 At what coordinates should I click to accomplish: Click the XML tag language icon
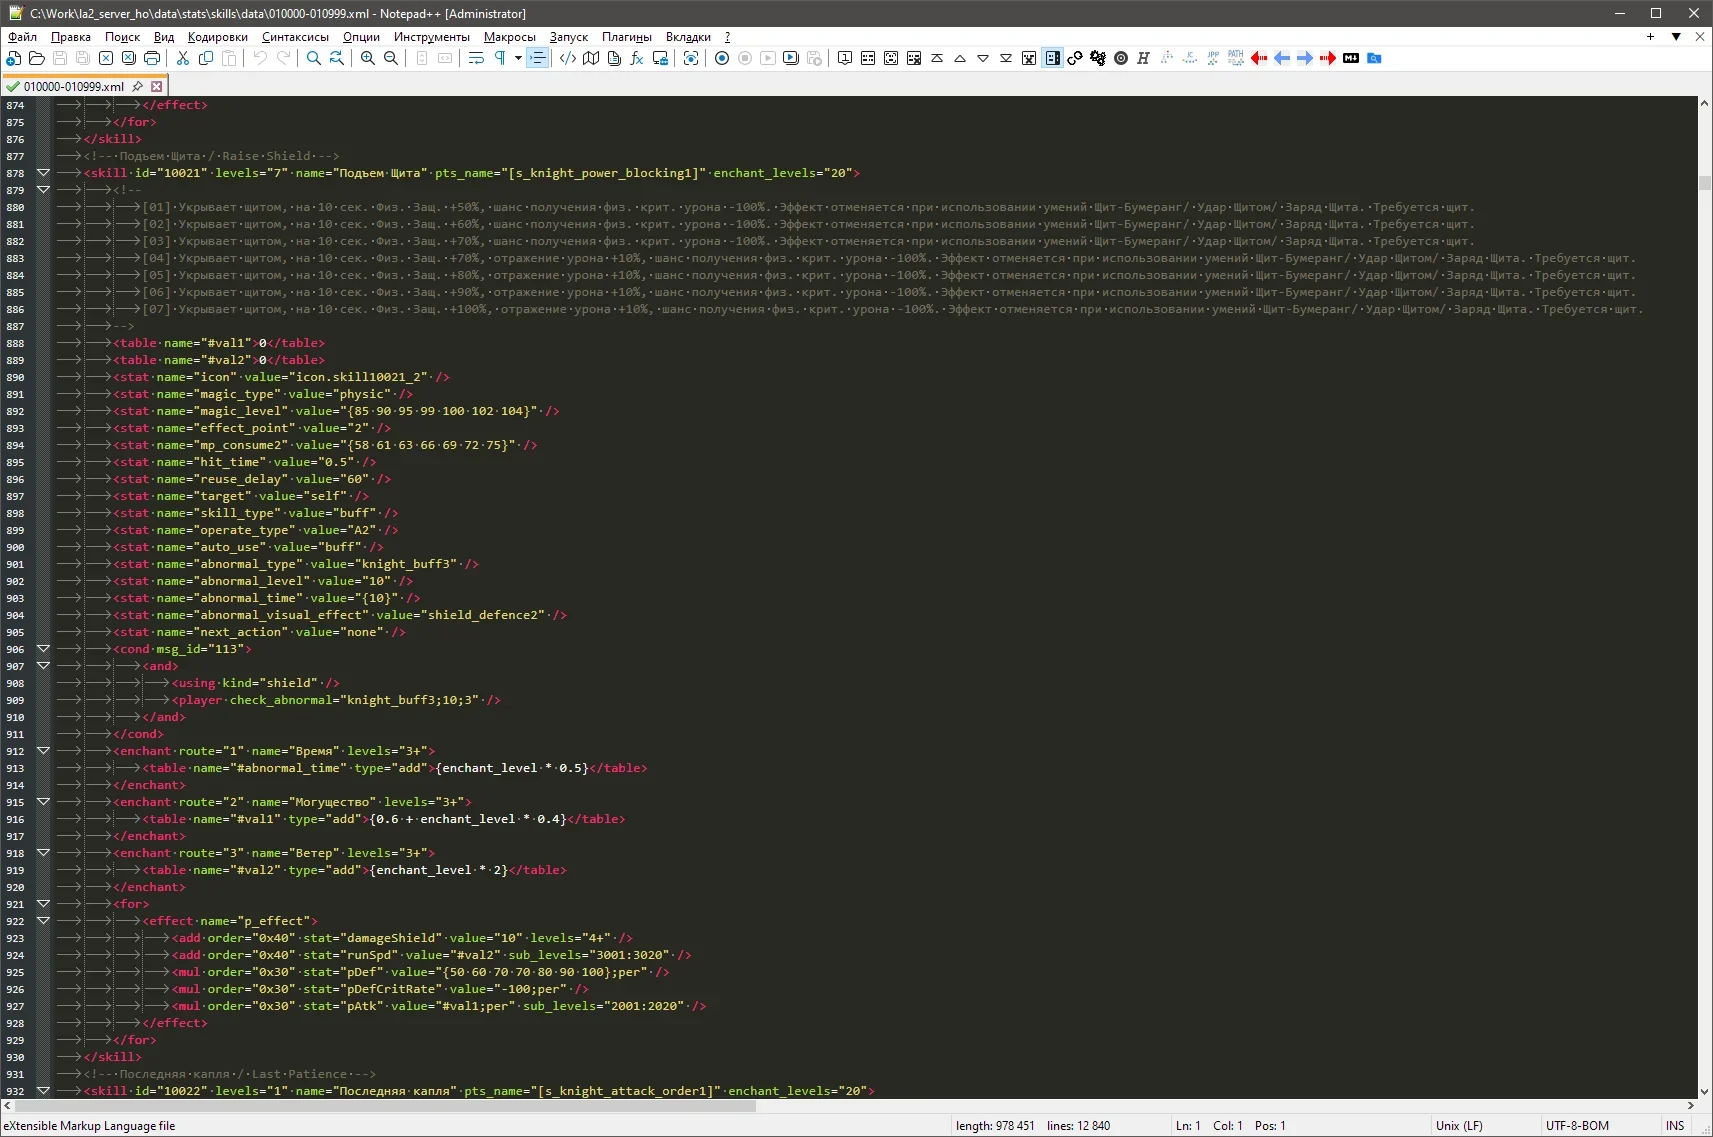pos(568,58)
